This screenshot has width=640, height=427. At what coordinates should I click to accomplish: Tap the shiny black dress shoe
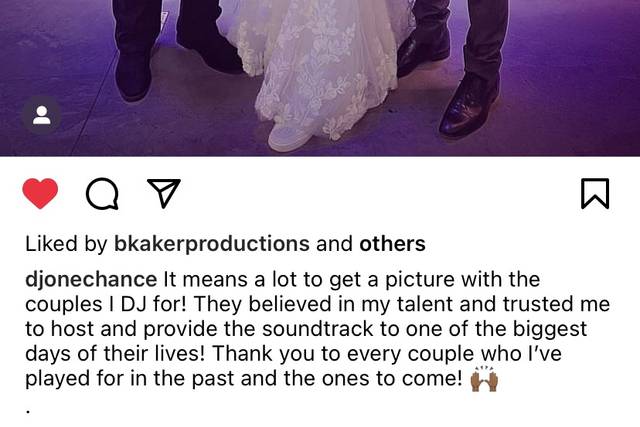[x=469, y=108]
